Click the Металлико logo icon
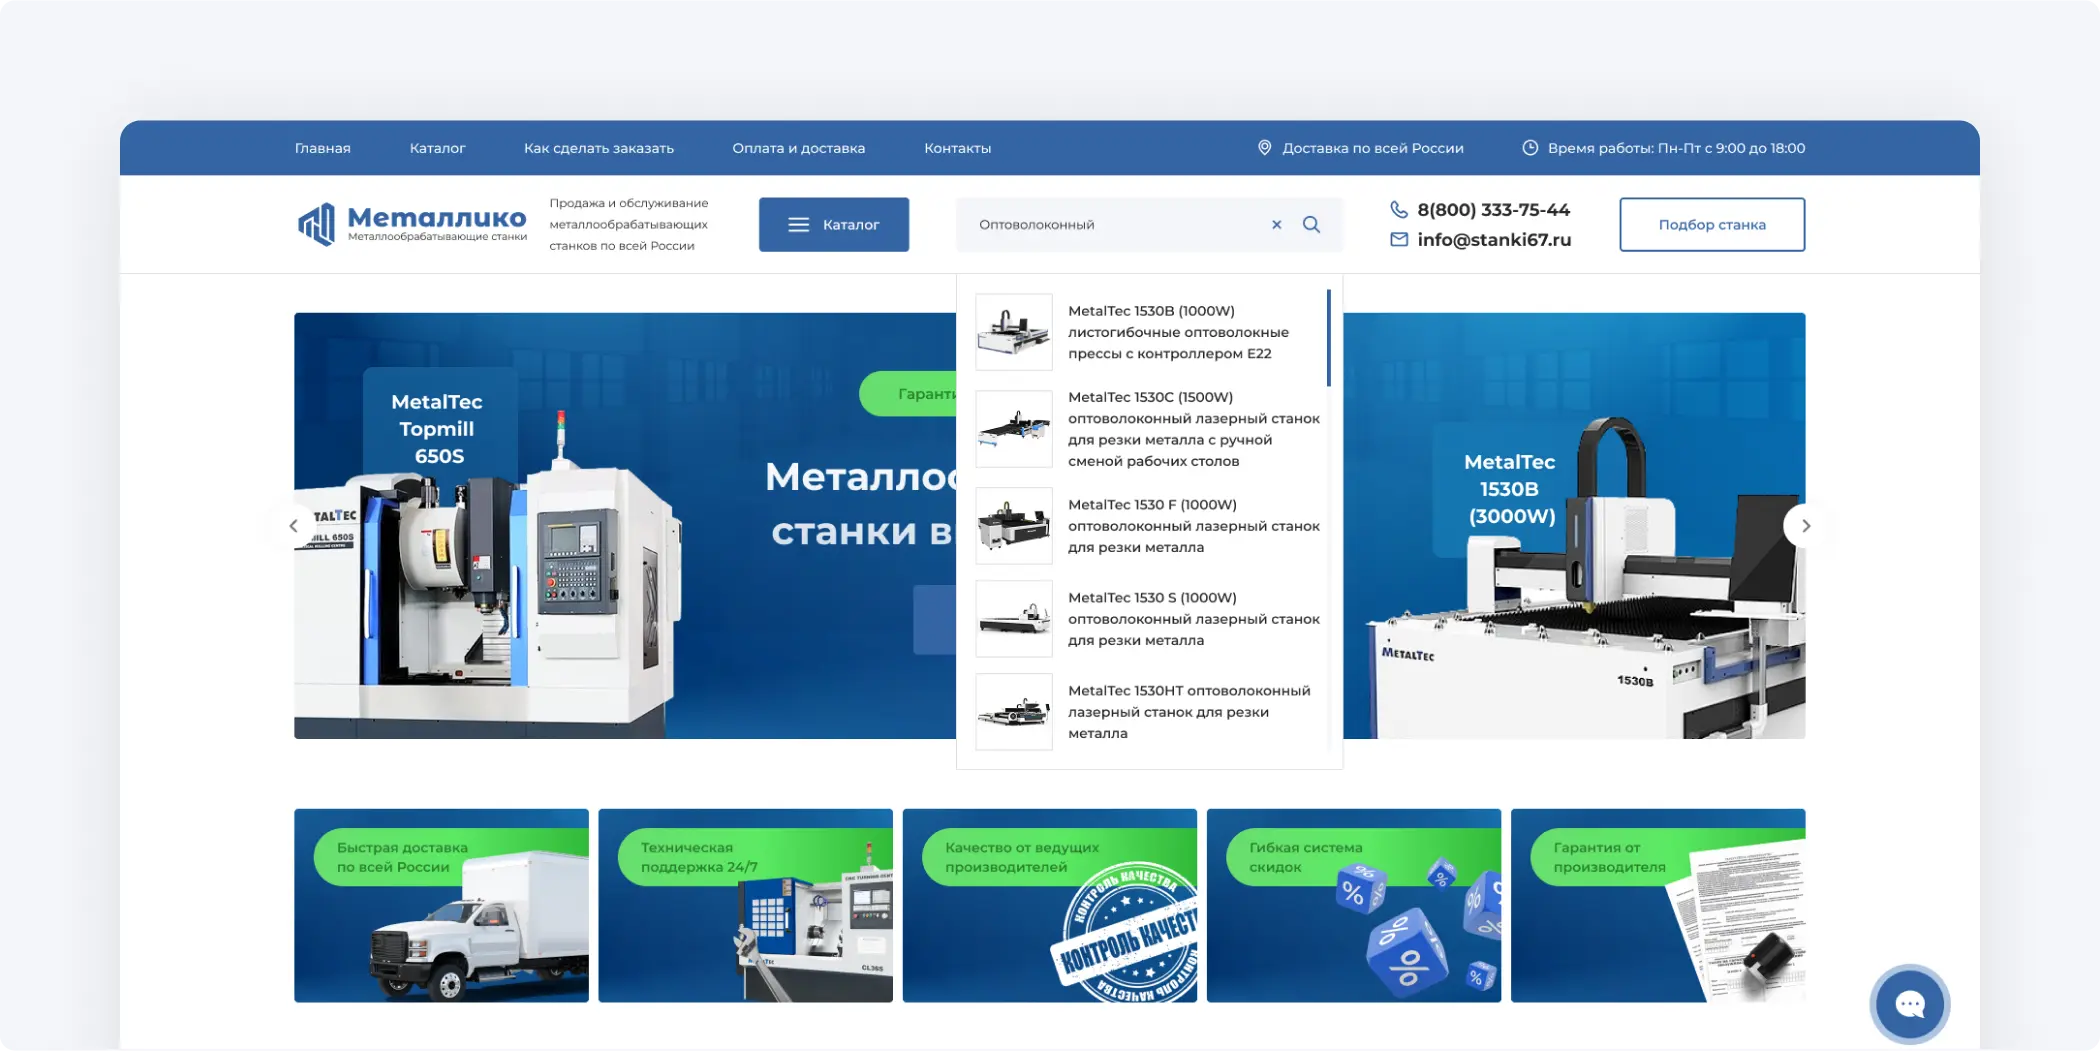Viewport: 2100px width, 1051px height. click(315, 224)
